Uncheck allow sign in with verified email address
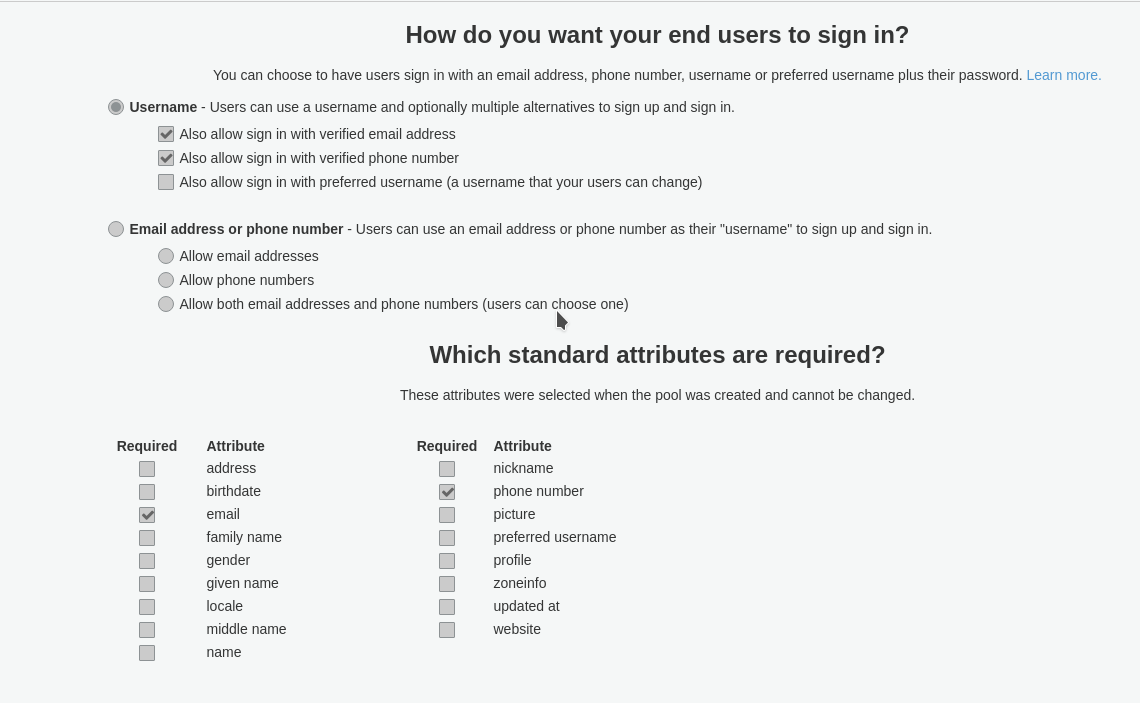Image resolution: width=1140 pixels, height=703 pixels. coord(166,134)
